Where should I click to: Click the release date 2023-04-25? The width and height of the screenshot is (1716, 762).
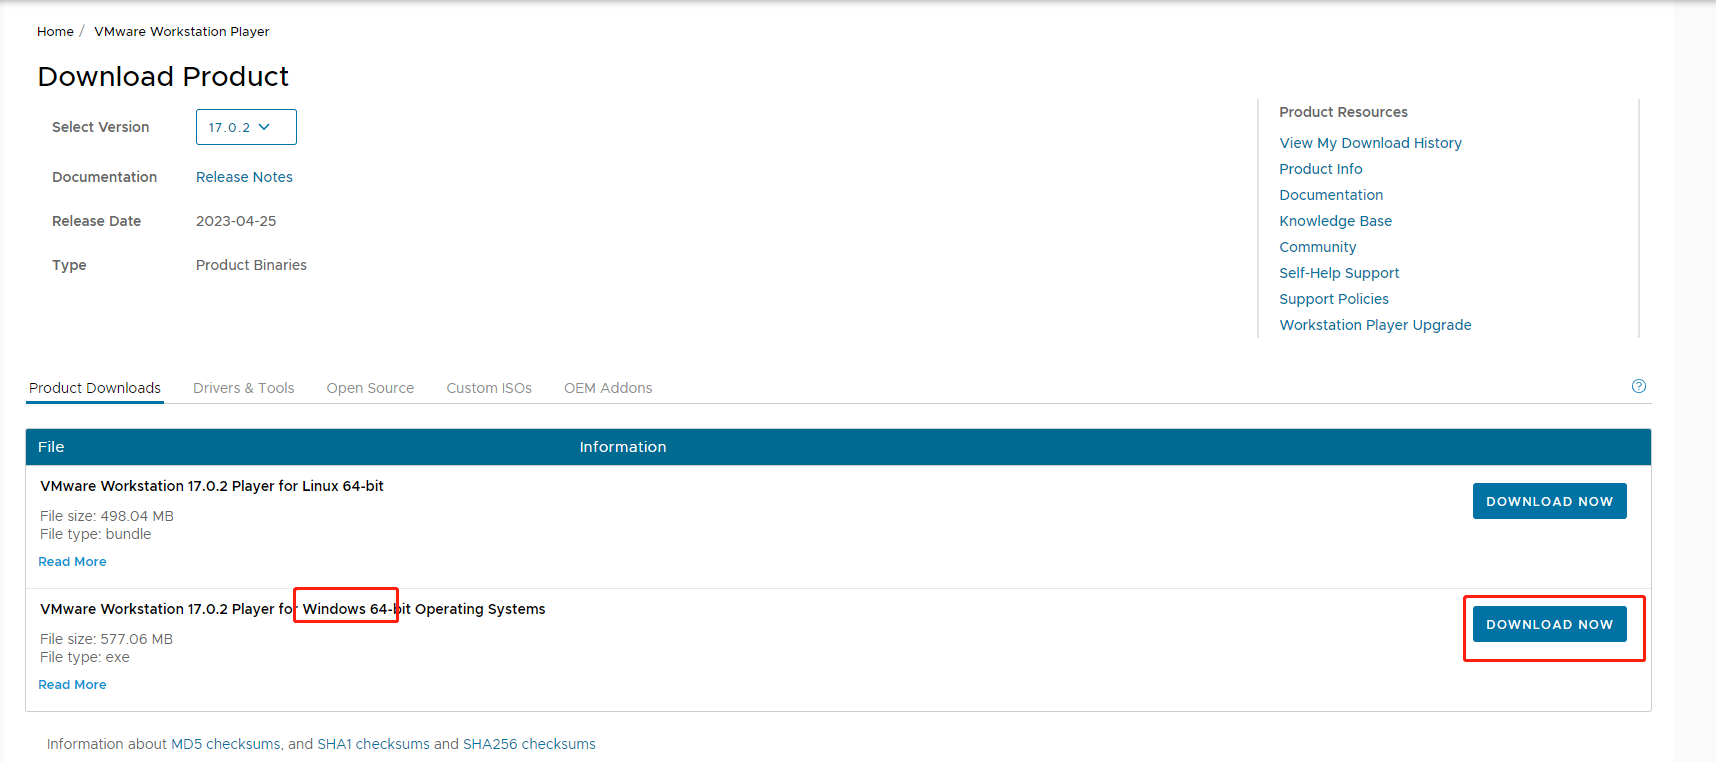[236, 221]
